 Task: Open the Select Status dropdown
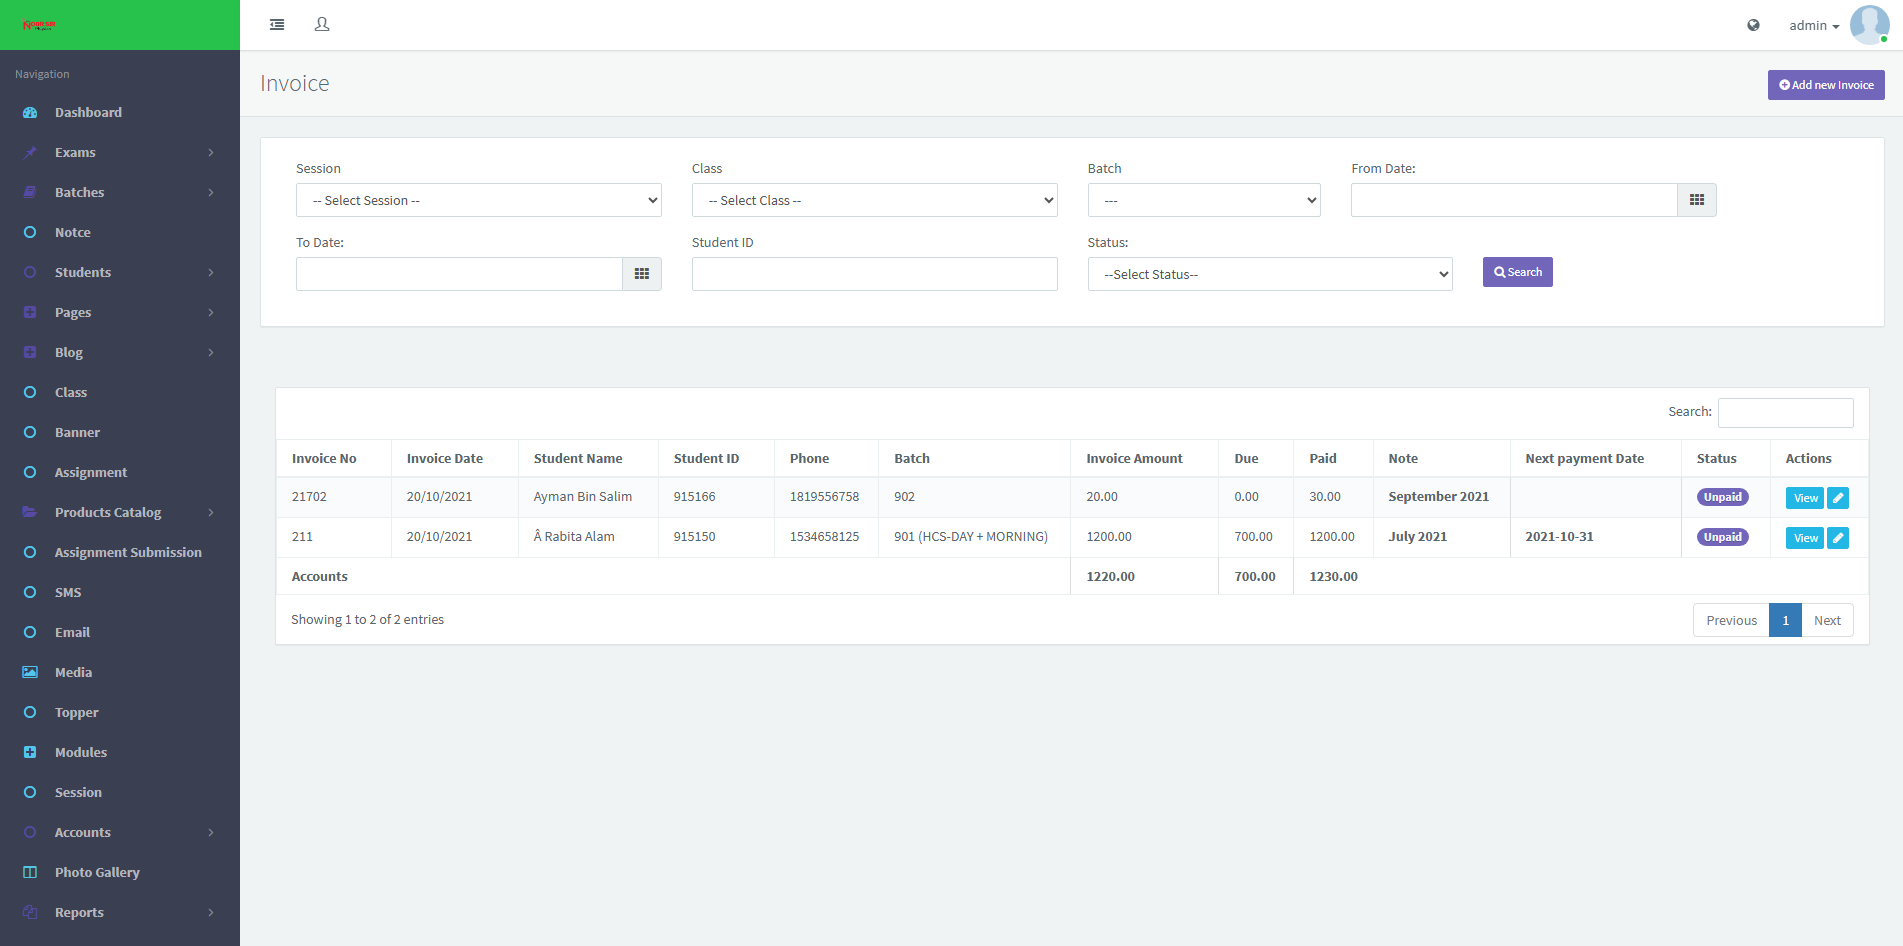1269,274
